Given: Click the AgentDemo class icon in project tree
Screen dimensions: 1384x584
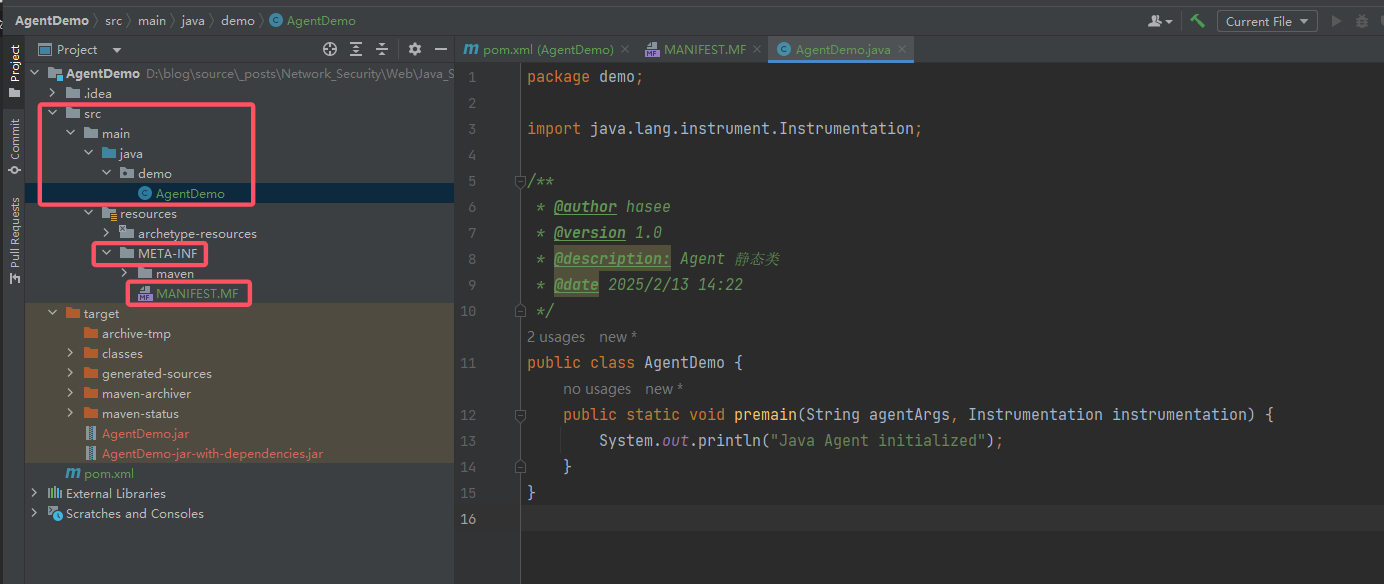Looking at the screenshot, I should [145, 193].
